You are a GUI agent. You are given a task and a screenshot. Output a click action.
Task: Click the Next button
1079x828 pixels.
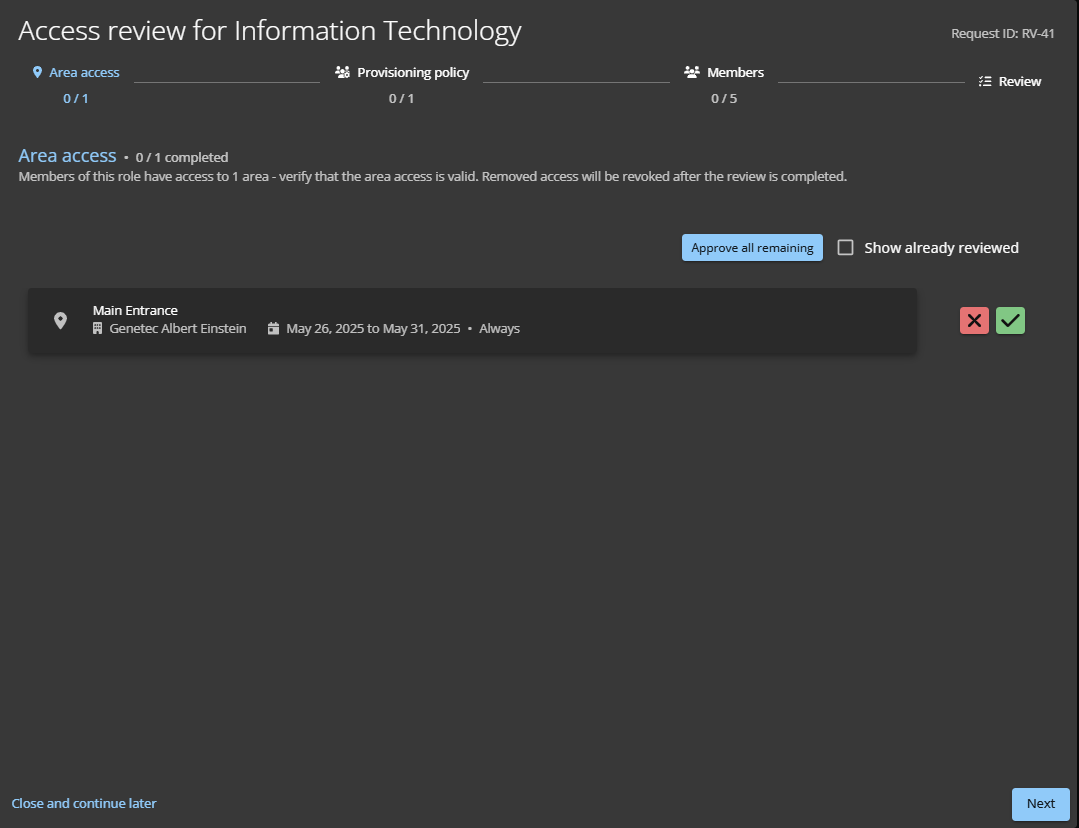point(1040,804)
